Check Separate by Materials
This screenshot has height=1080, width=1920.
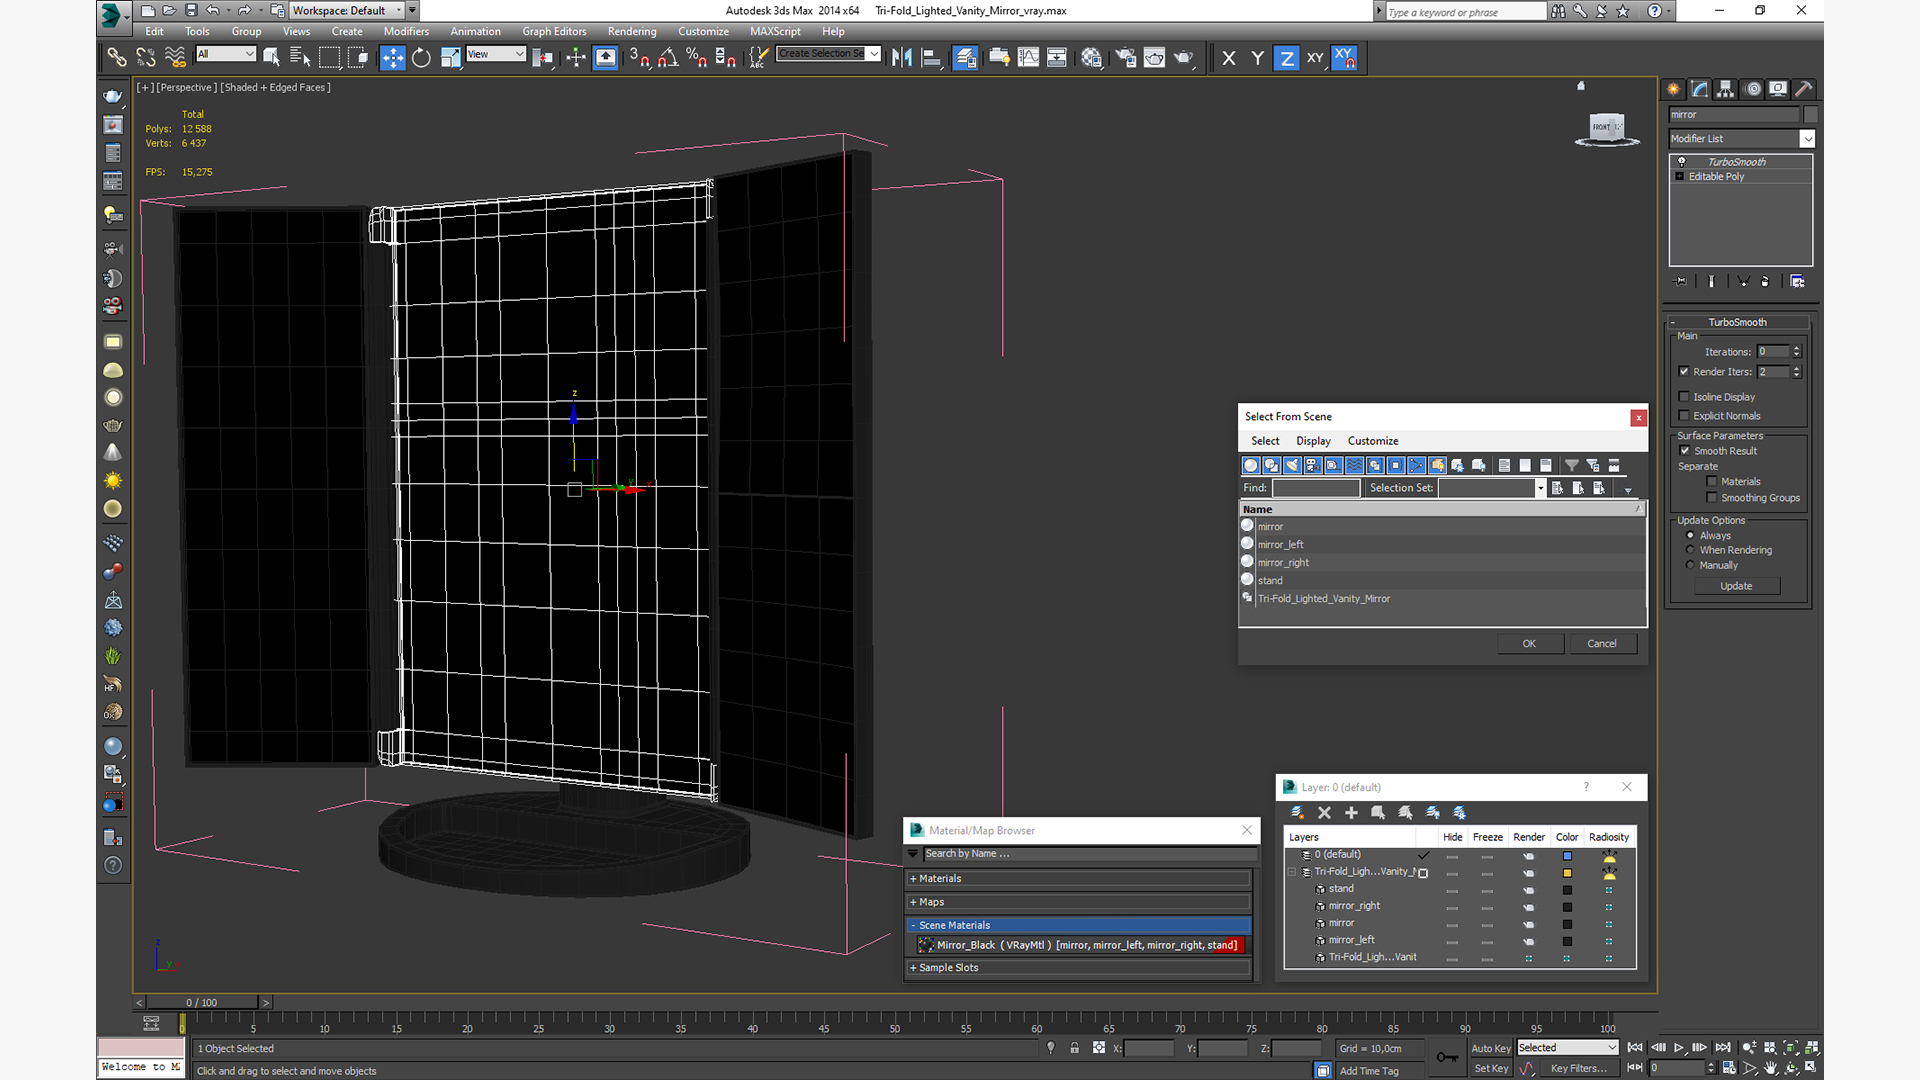click(1712, 482)
